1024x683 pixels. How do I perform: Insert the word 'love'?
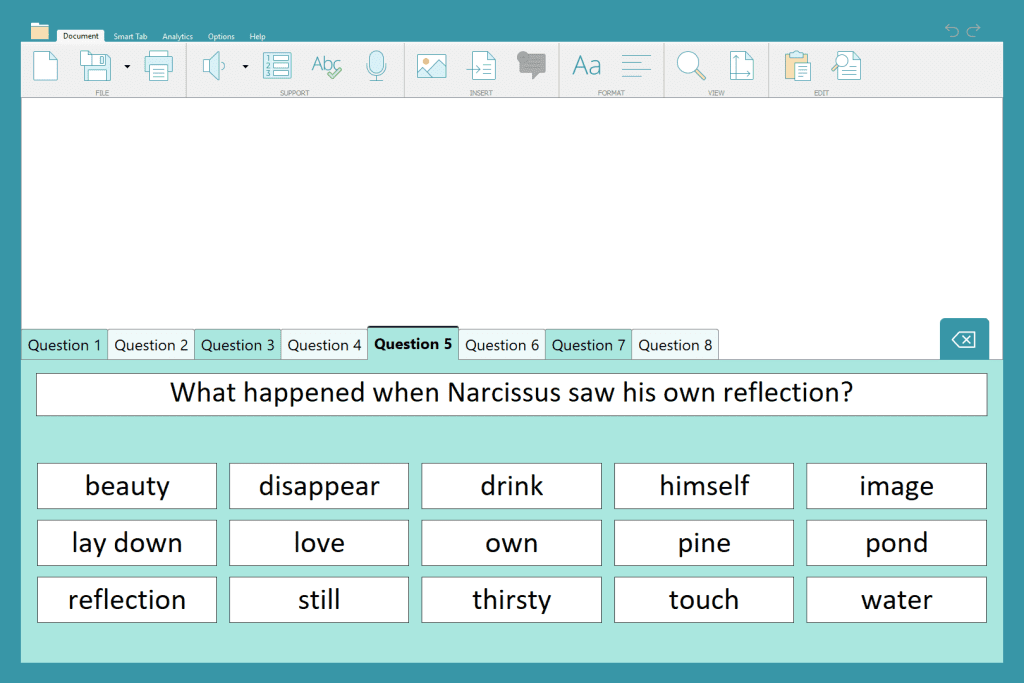tap(319, 543)
